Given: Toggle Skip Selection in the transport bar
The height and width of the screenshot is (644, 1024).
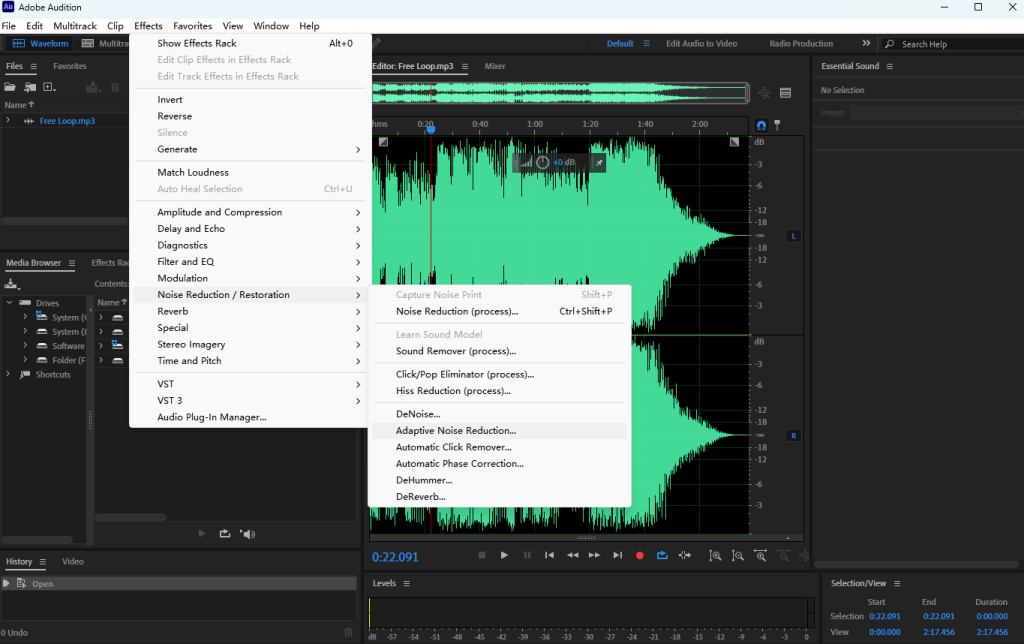Looking at the screenshot, I should 684,555.
